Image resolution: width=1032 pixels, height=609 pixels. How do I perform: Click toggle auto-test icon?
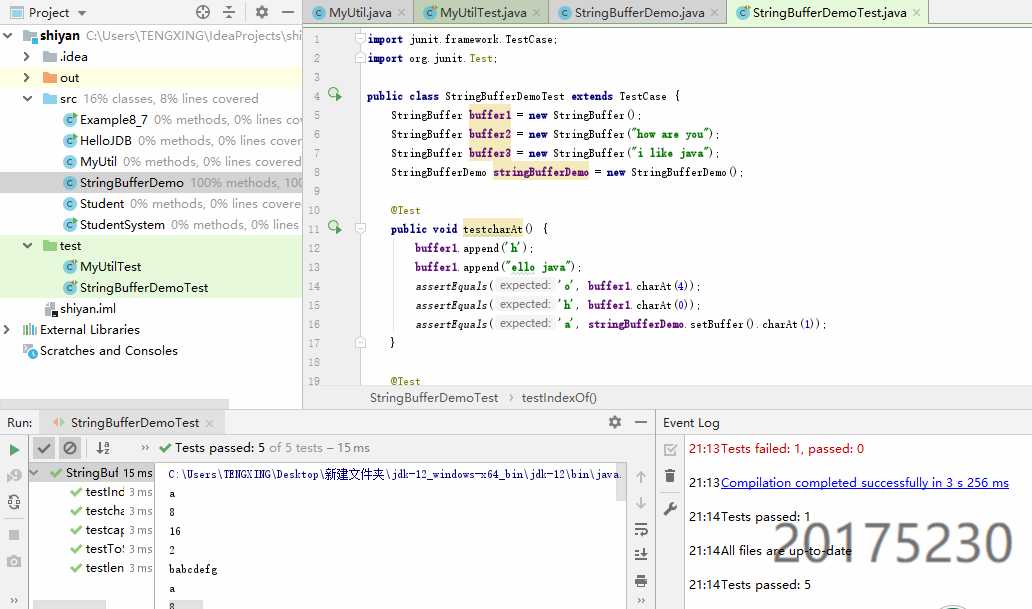[x=14, y=502]
